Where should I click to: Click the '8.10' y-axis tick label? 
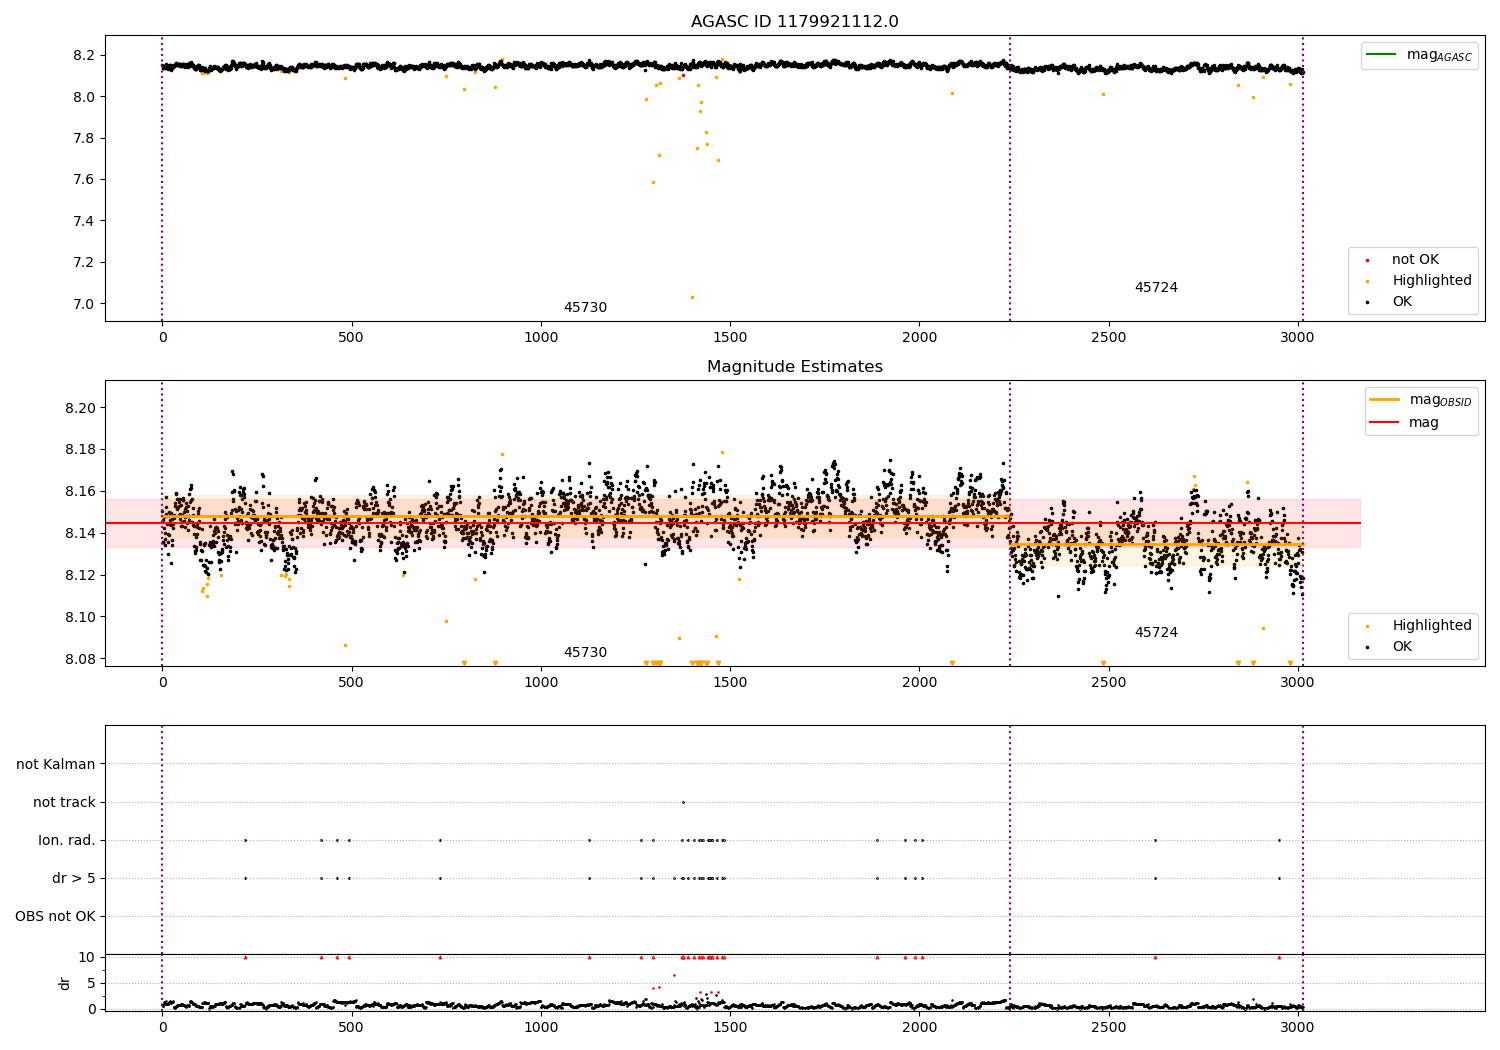click(x=80, y=617)
